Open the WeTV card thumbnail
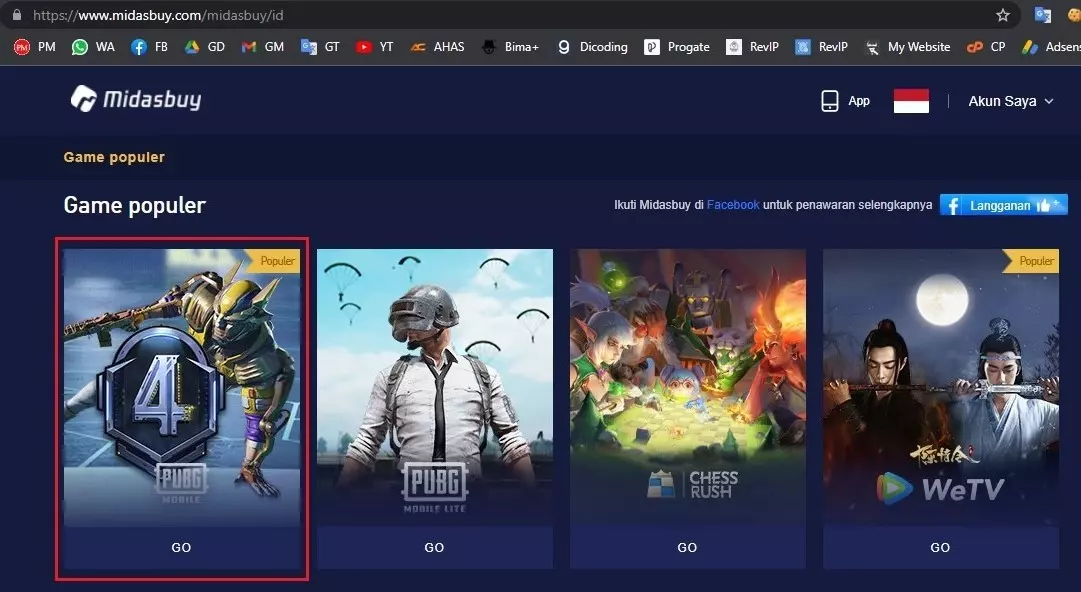The width and height of the screenshot is (1081, 592). [941, 387]
